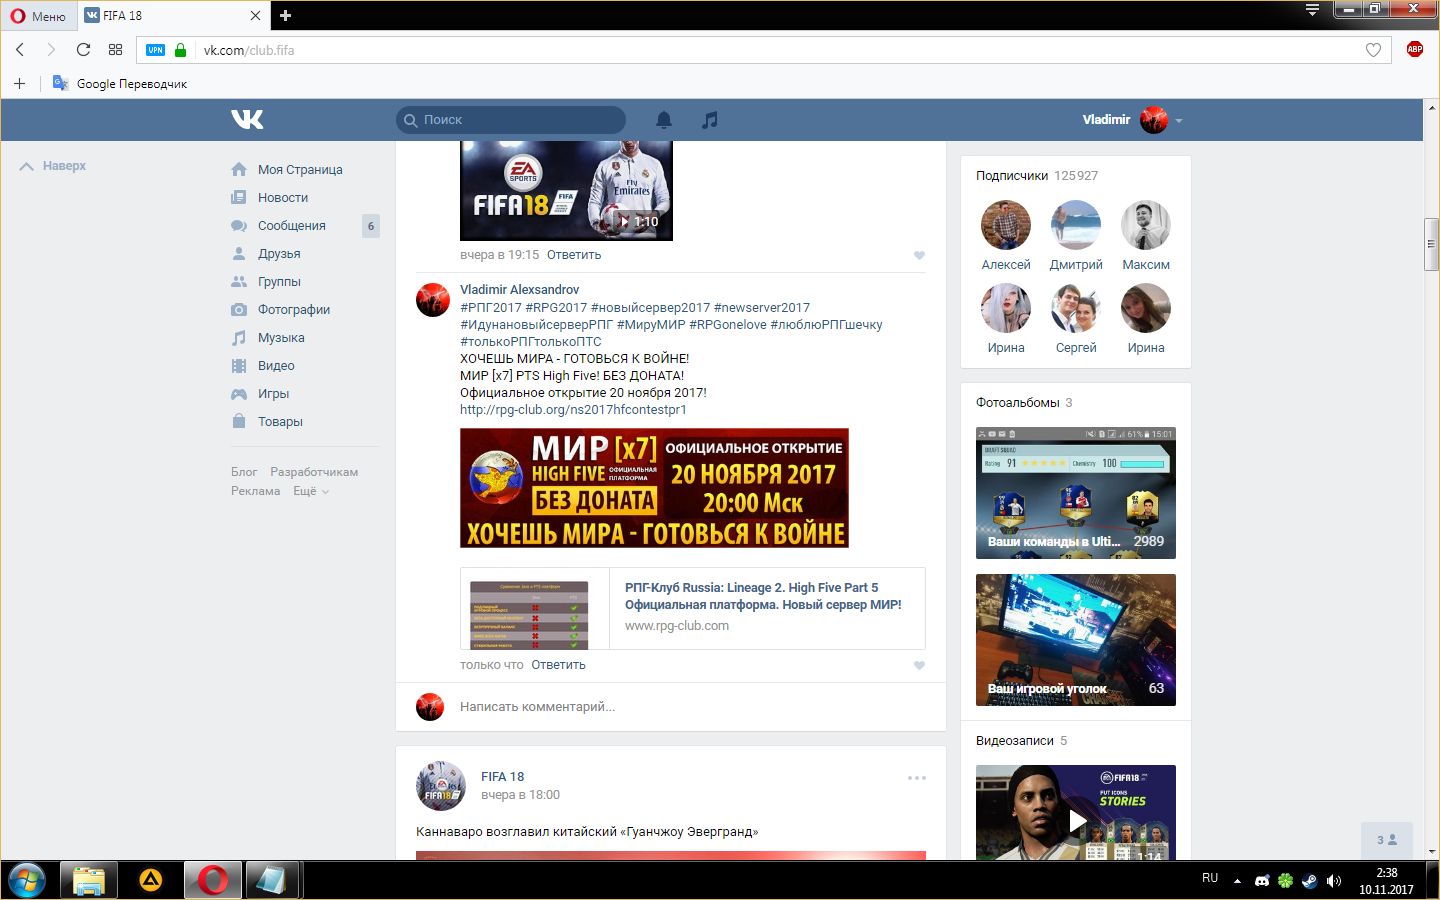Screen dimensions: 1440x900
Task: Open Видео in the sidebar
Action: click(x=276, y=366)
